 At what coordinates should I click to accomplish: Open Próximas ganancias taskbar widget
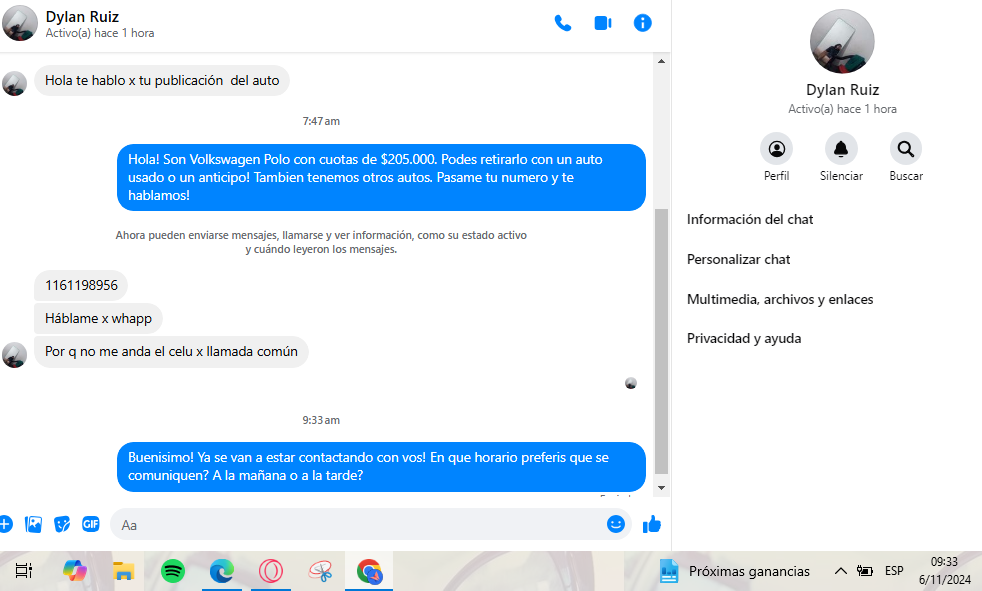(x=734, y=571)
